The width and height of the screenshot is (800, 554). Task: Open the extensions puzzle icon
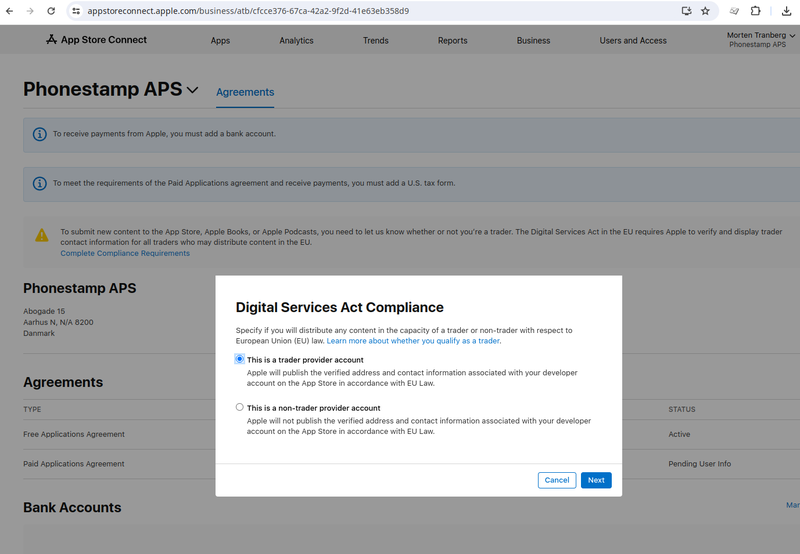(756, 11)
